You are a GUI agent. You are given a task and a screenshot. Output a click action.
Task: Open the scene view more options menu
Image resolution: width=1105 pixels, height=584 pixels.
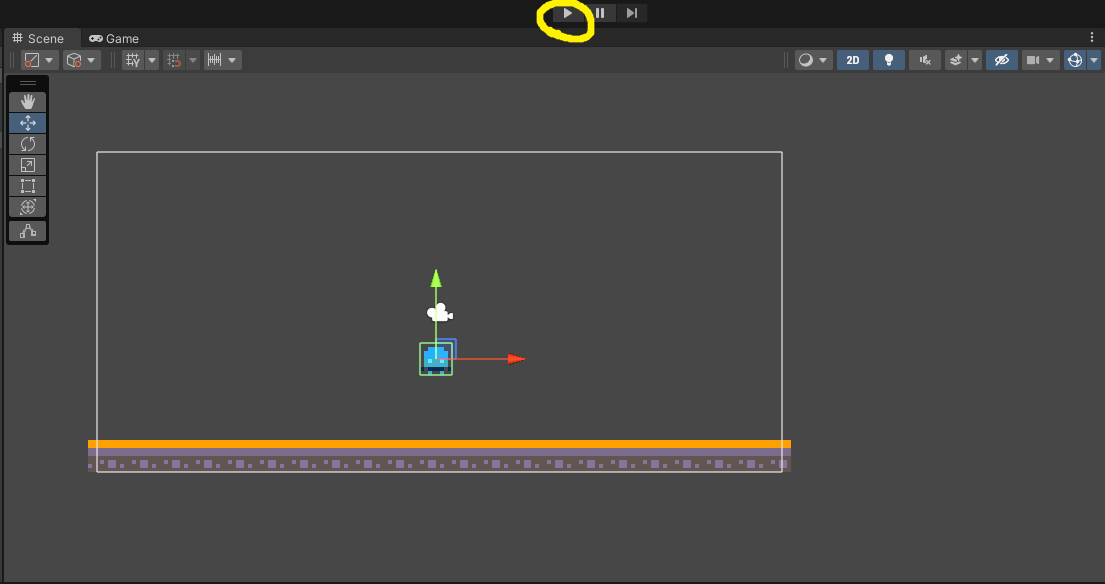1093,37
